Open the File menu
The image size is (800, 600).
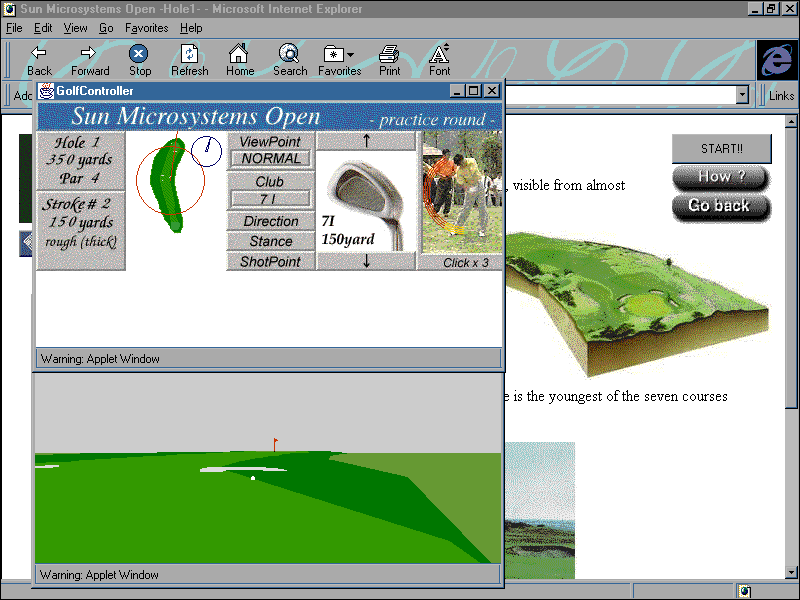tap(14, 28)
